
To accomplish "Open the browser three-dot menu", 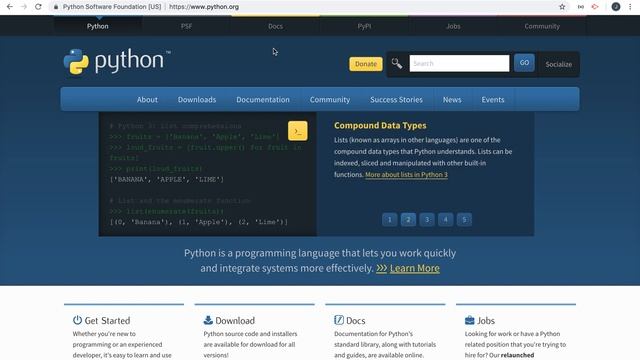I will click(630, 7).
